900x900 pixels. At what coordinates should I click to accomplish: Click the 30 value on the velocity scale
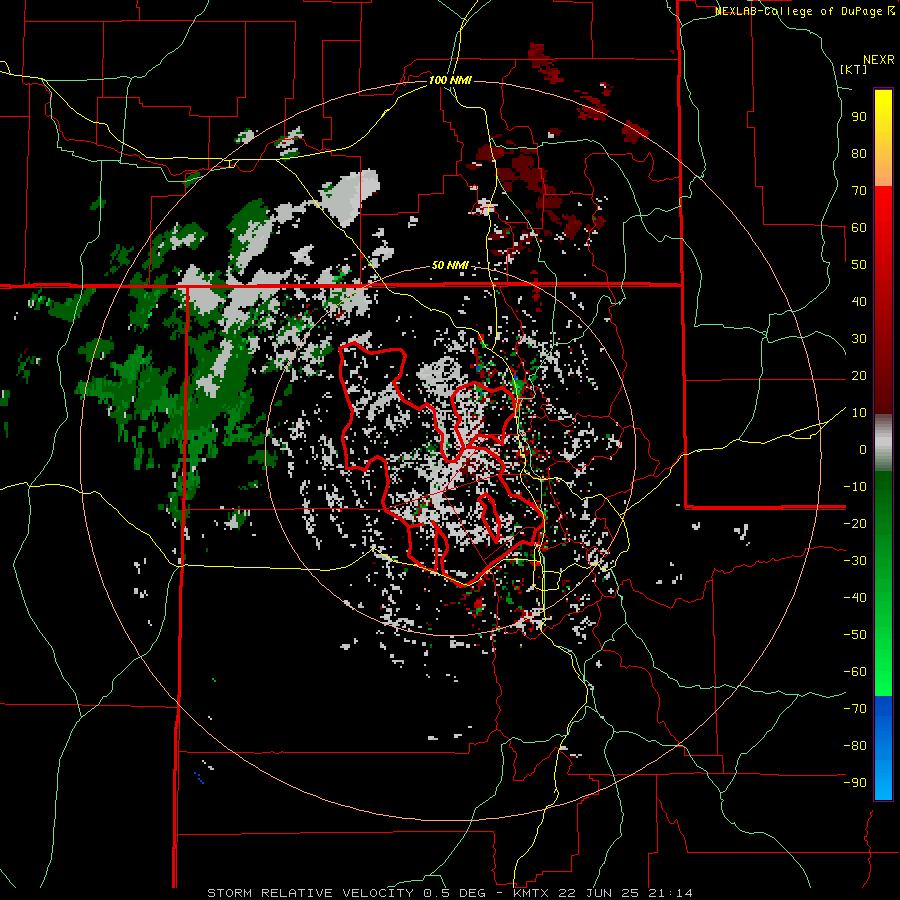[x=859, y=339]
